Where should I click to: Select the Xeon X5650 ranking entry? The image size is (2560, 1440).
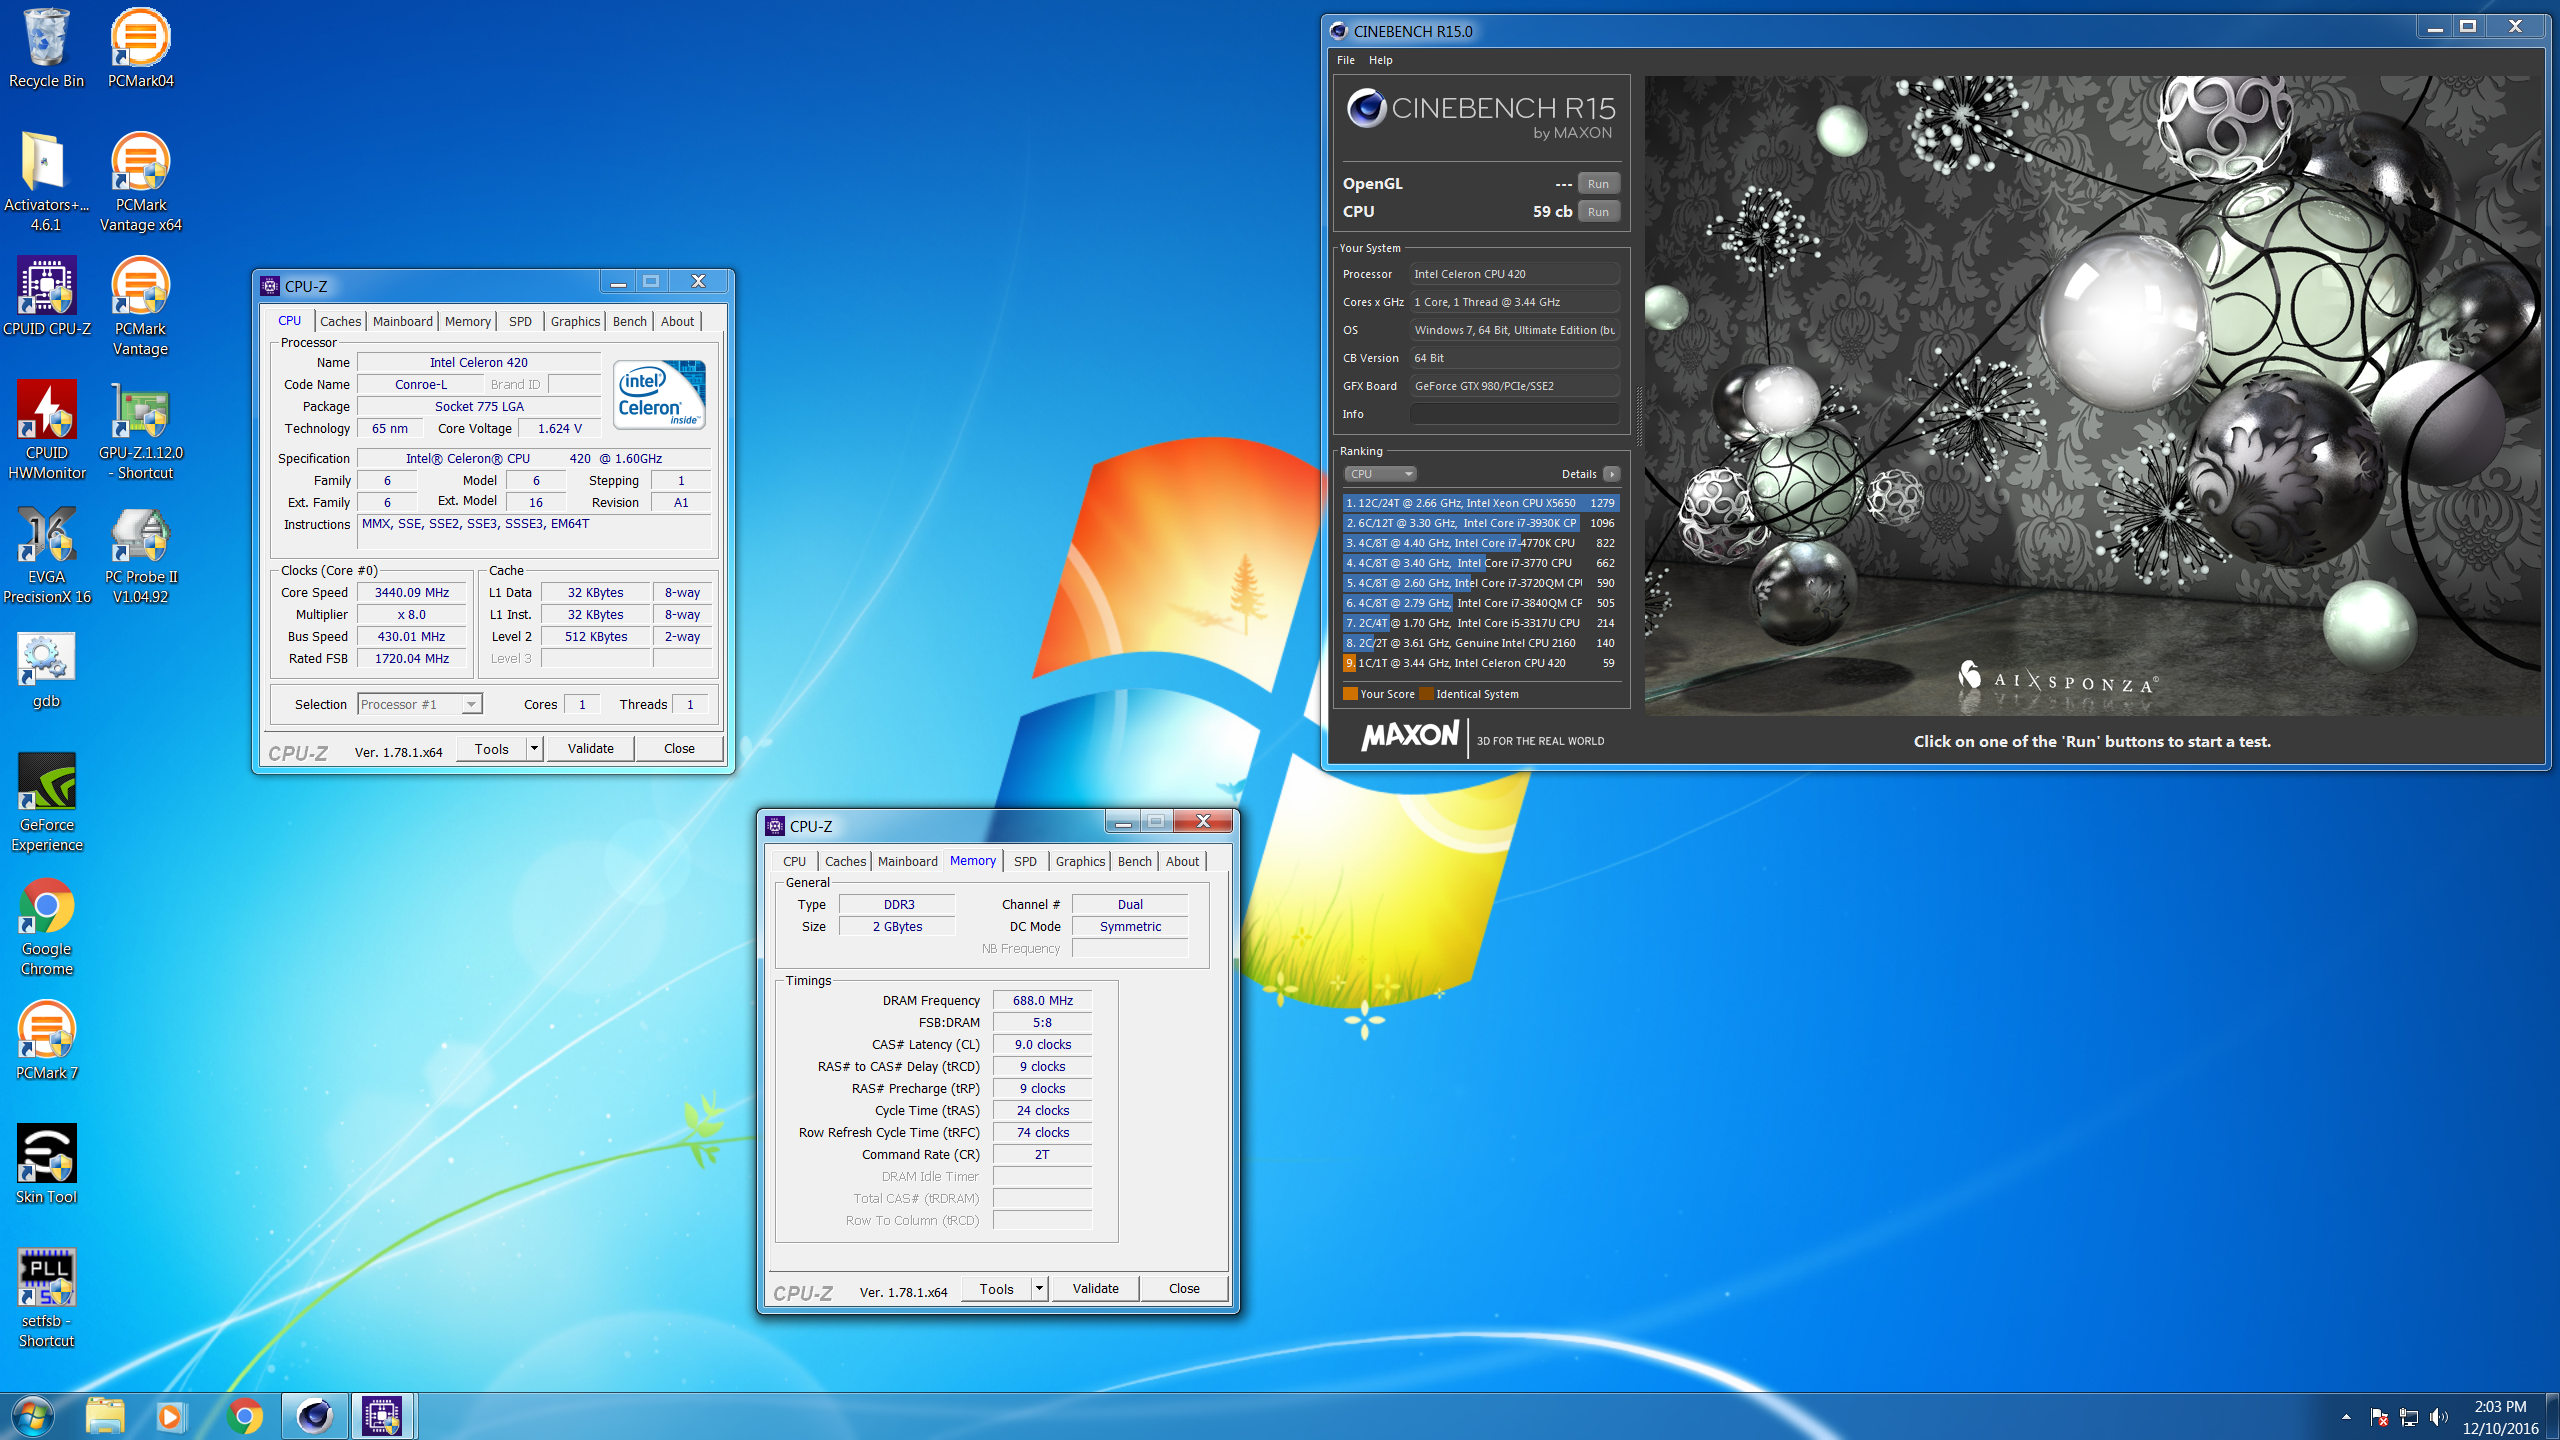point(1480,503)
